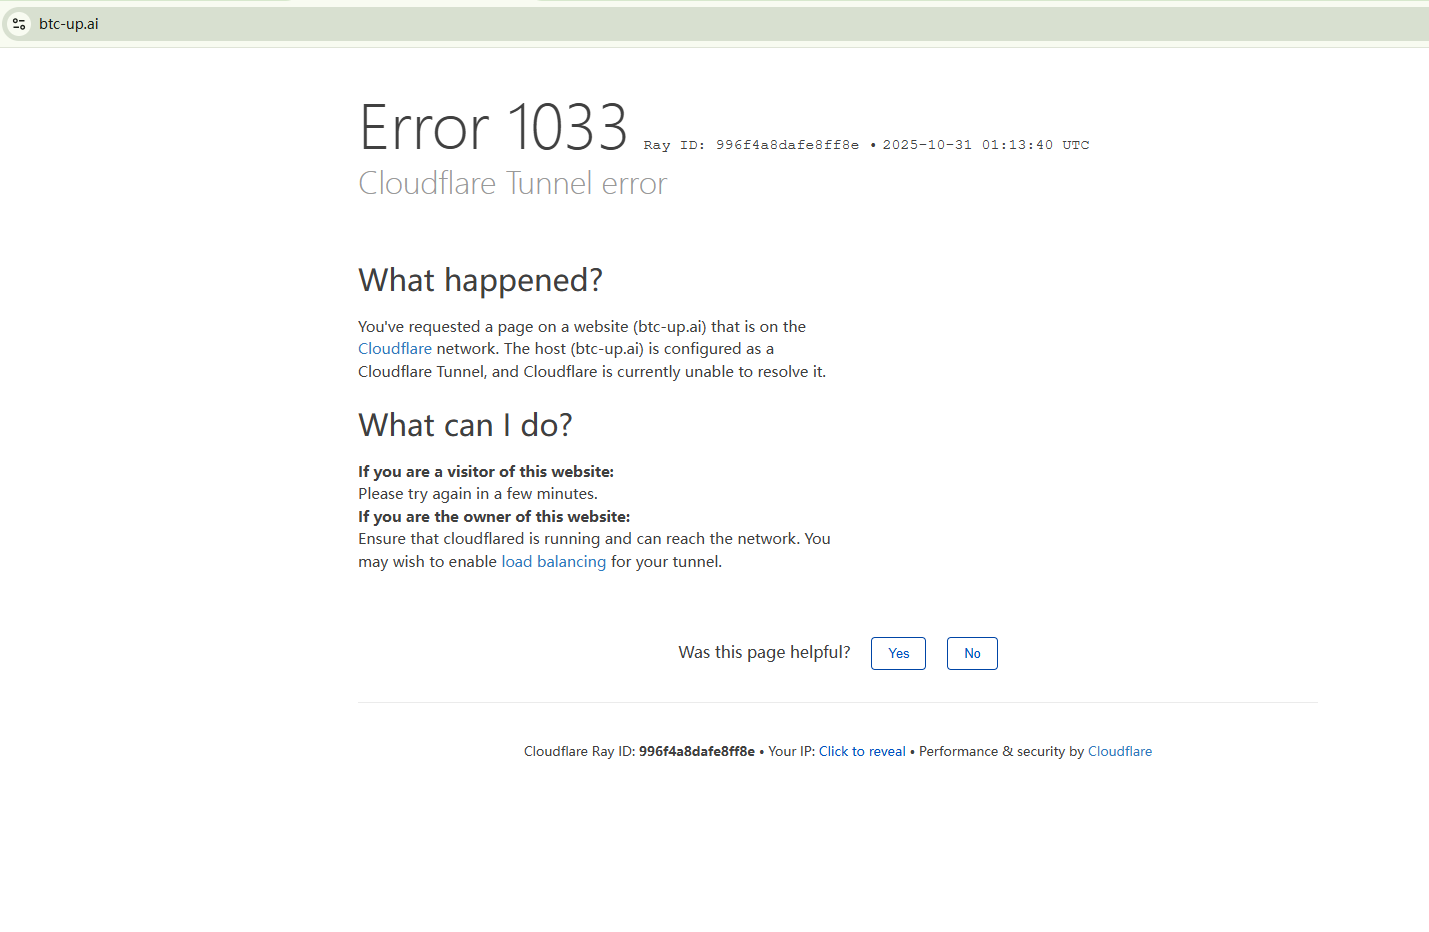Select 'If you are the owner' line
The width and height of the screenshot is (1429, 932).
(494, 517)
